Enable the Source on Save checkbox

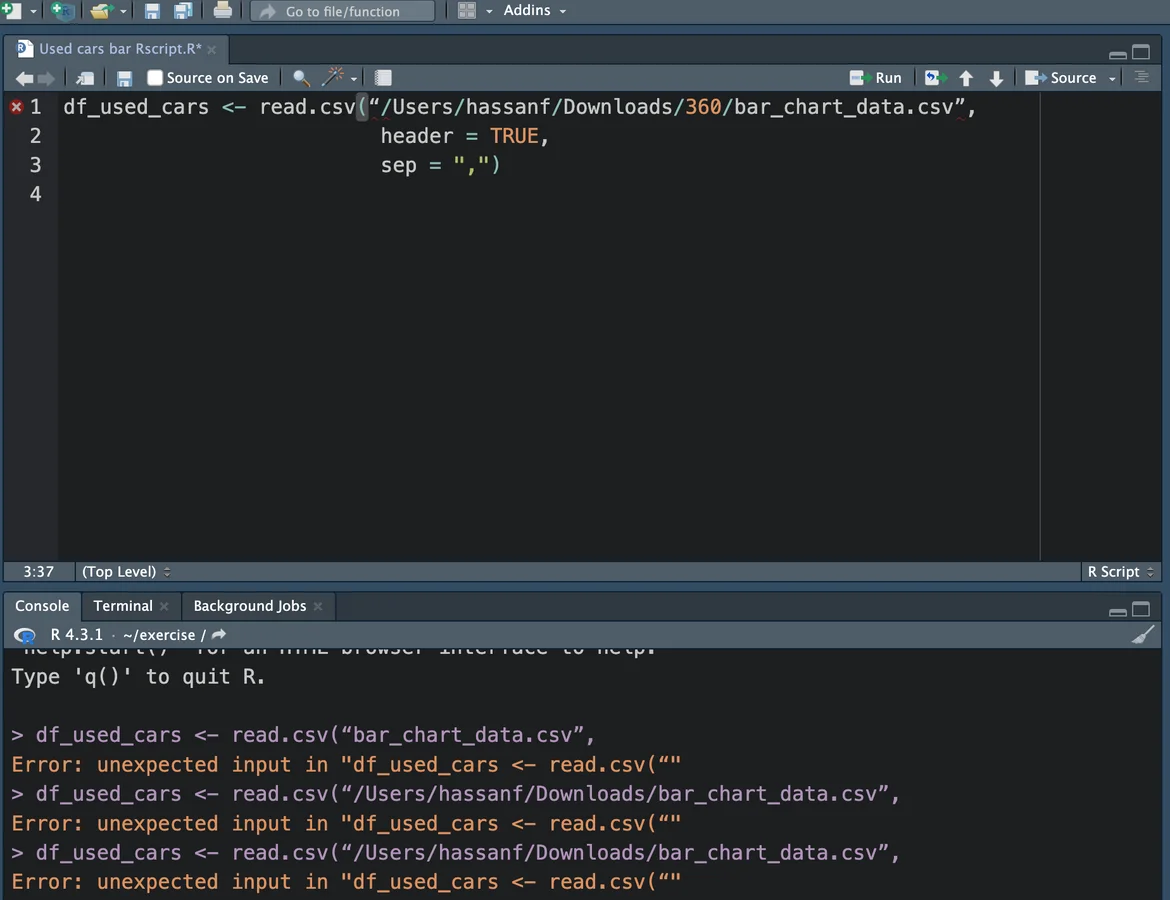[155, 78]
